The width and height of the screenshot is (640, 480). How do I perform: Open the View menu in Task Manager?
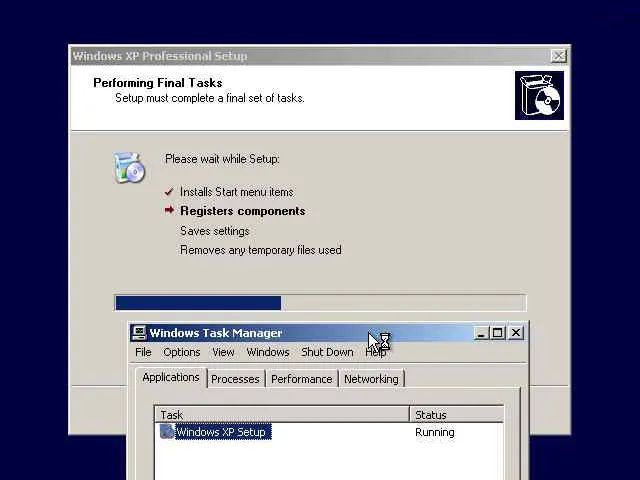223,352
